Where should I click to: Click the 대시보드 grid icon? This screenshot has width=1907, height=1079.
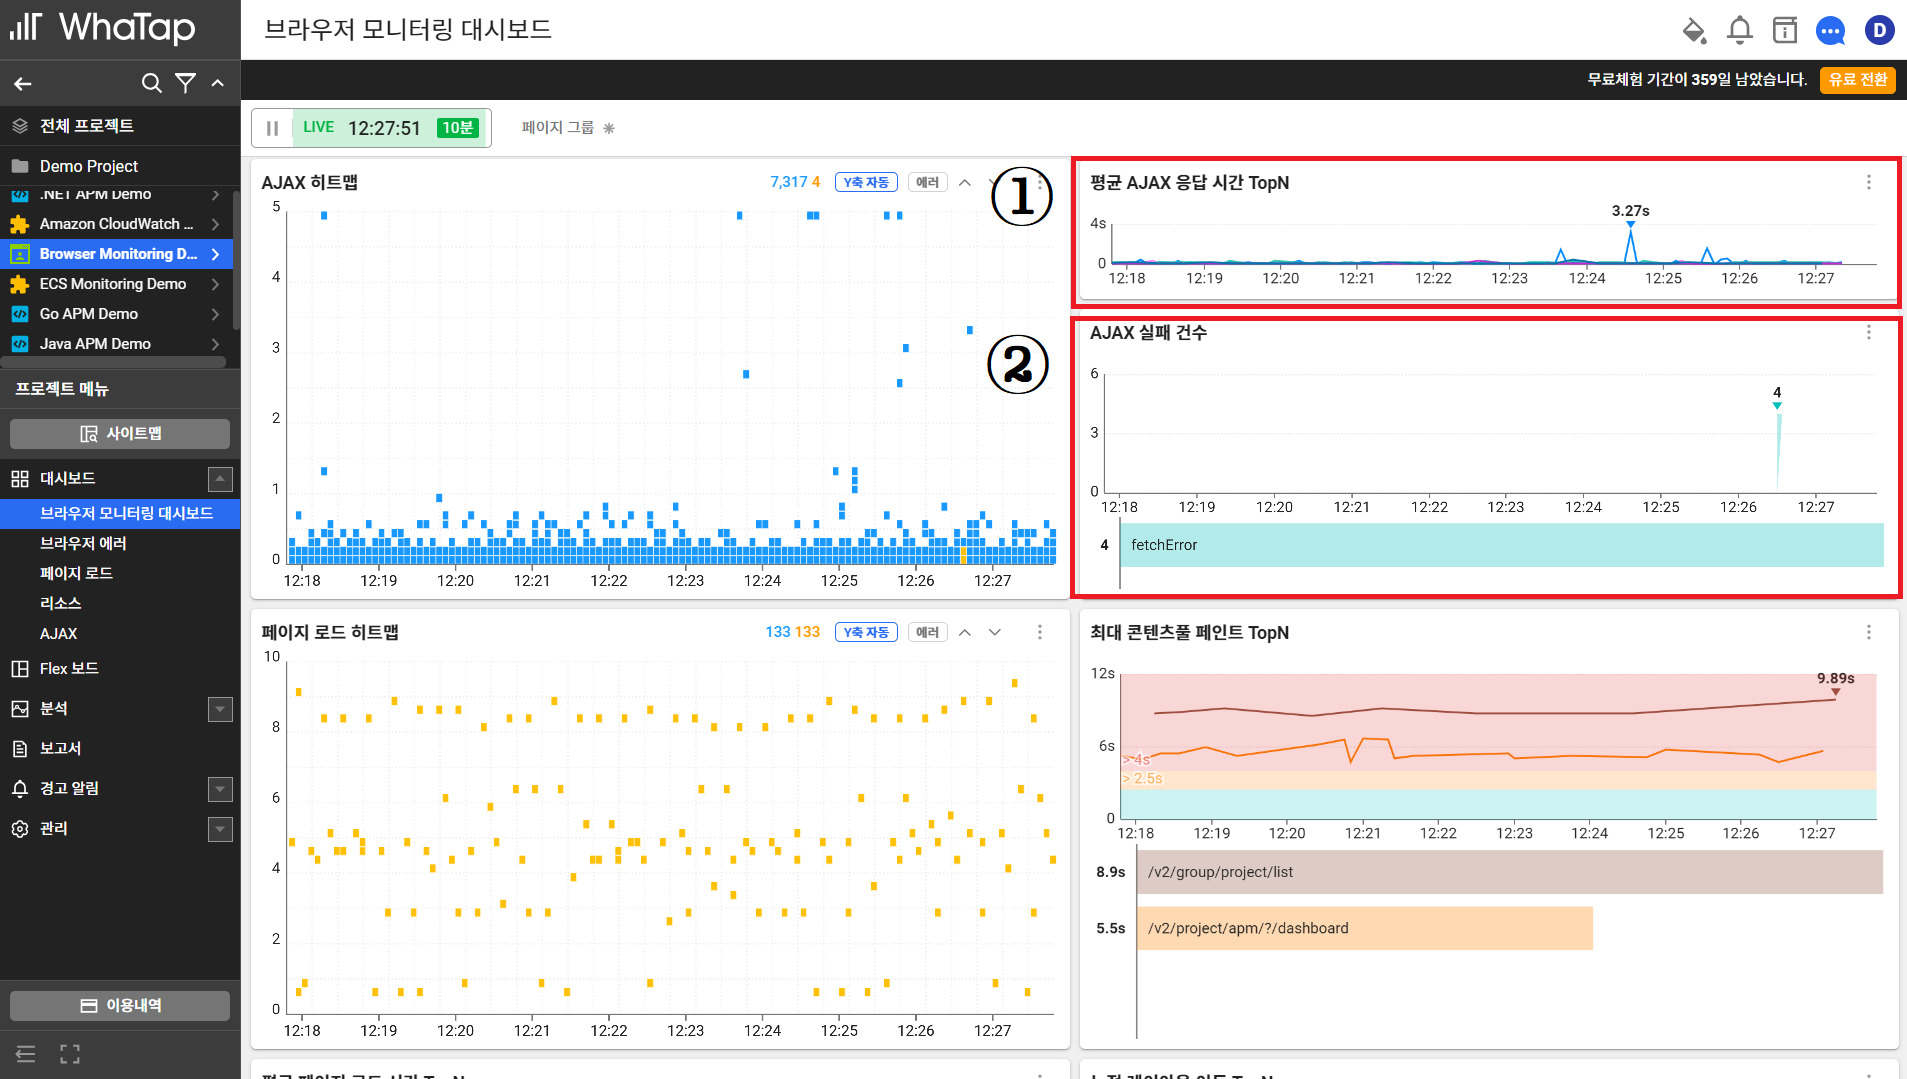coord(20,479)
